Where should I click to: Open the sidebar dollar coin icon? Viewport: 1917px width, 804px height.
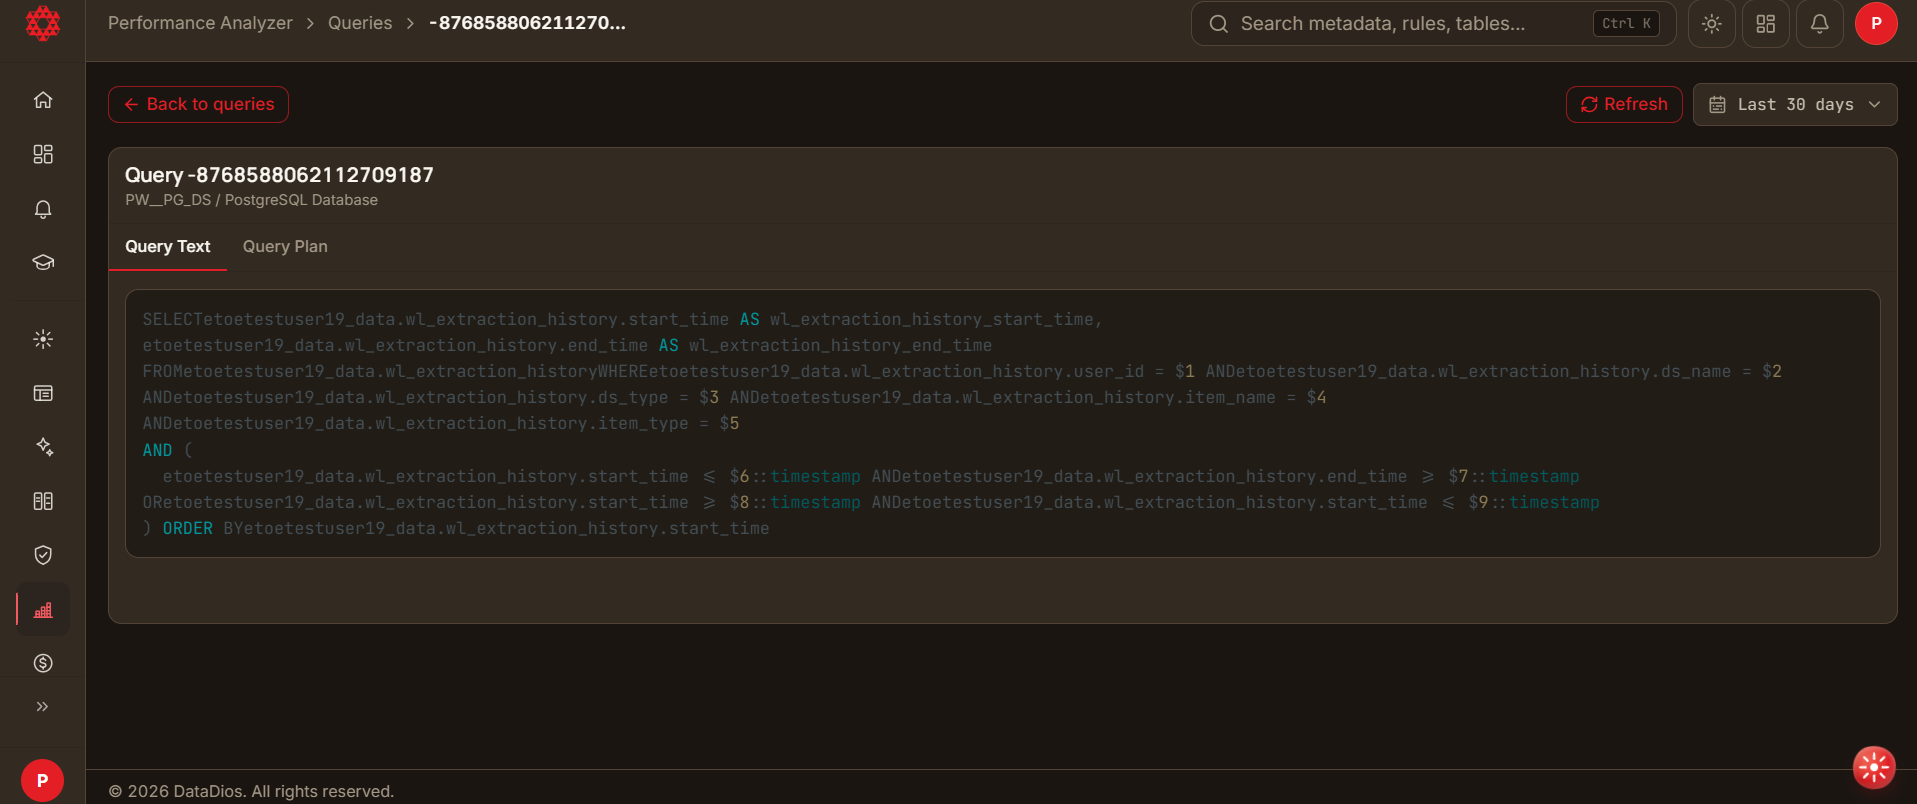pyautogui.click(x=43, y=663)
